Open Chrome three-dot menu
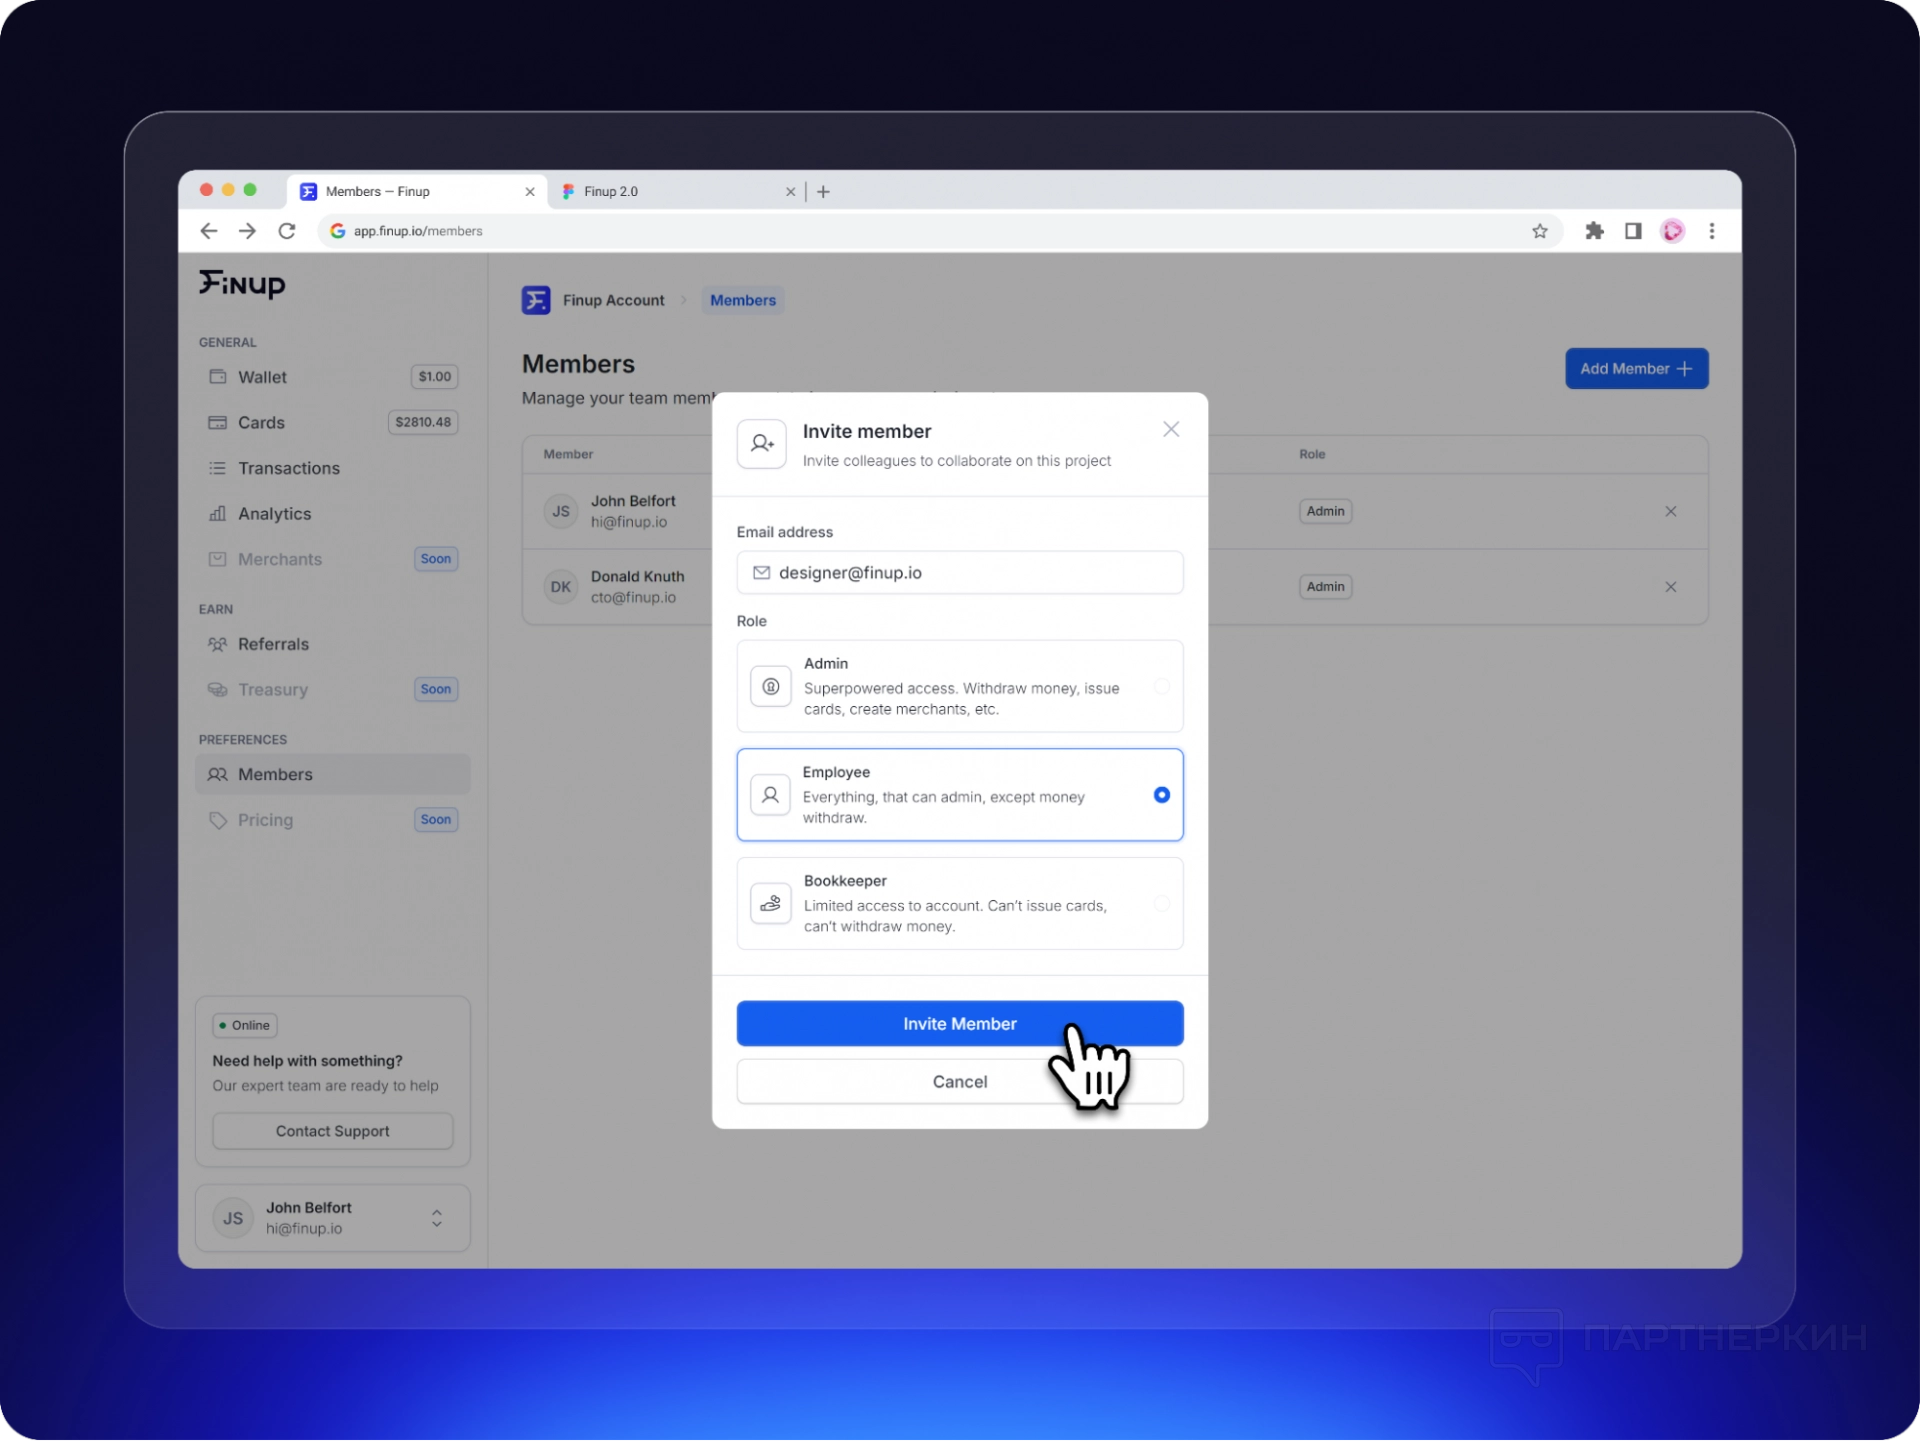Viewport: 1920px width, 1441px height. pyautogui.click(x=1712, y=231)
